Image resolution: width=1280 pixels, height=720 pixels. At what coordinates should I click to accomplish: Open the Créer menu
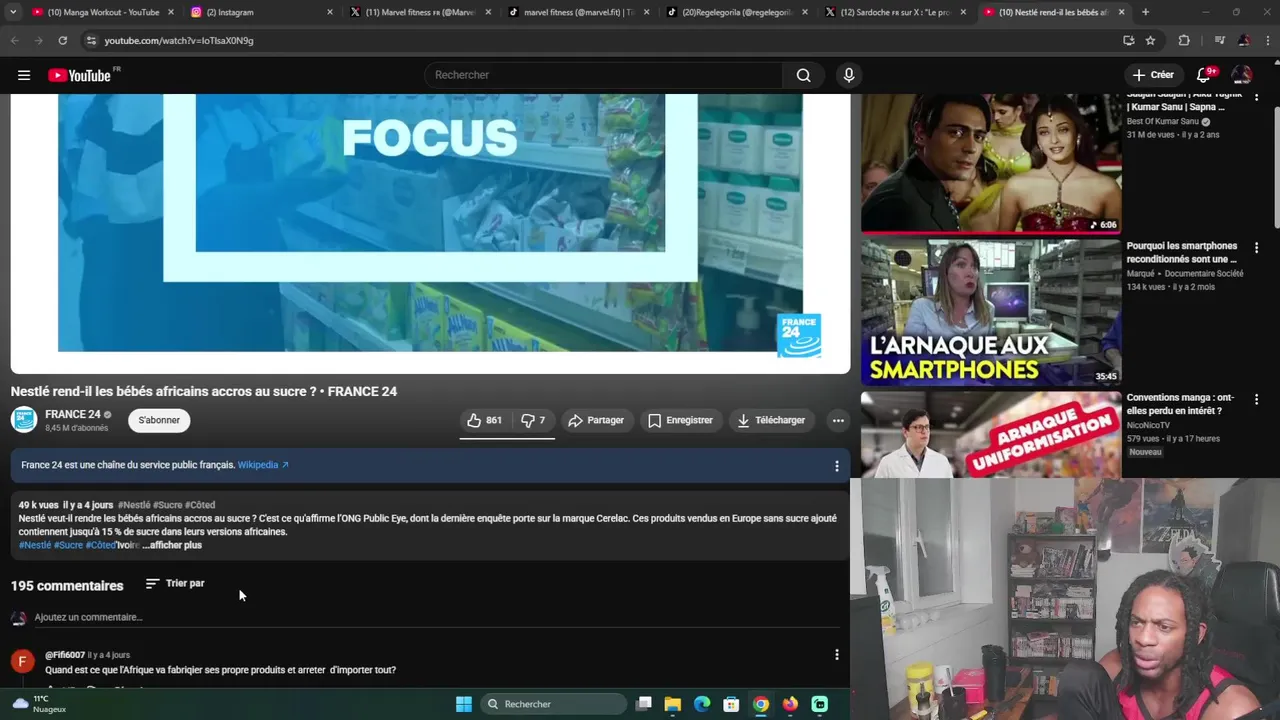[1153, 75]
